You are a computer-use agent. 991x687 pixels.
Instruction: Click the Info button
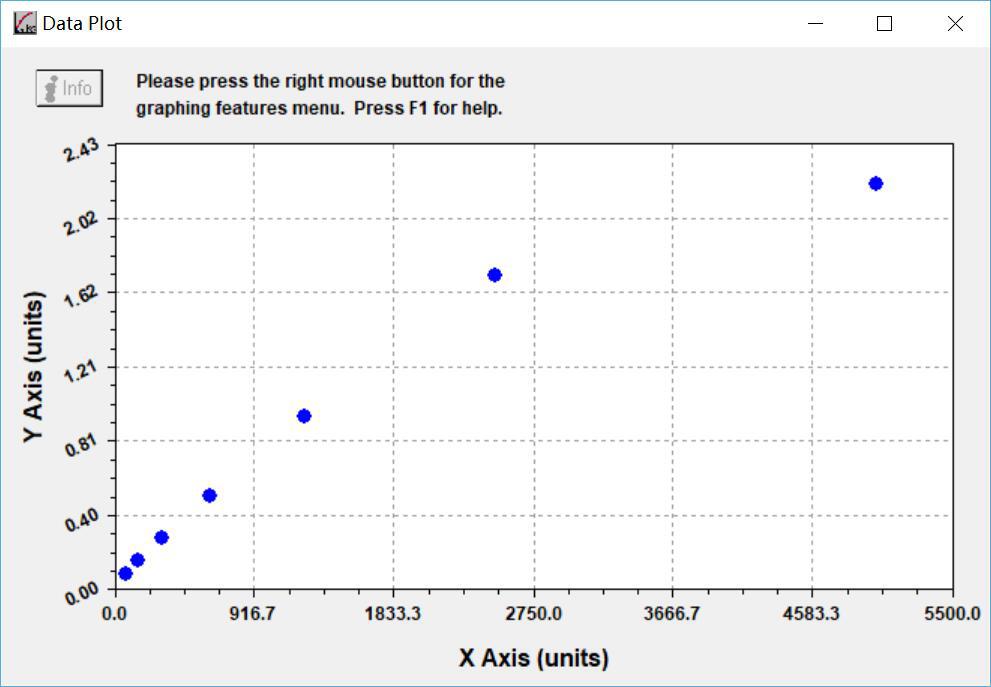tap(68, 88)
